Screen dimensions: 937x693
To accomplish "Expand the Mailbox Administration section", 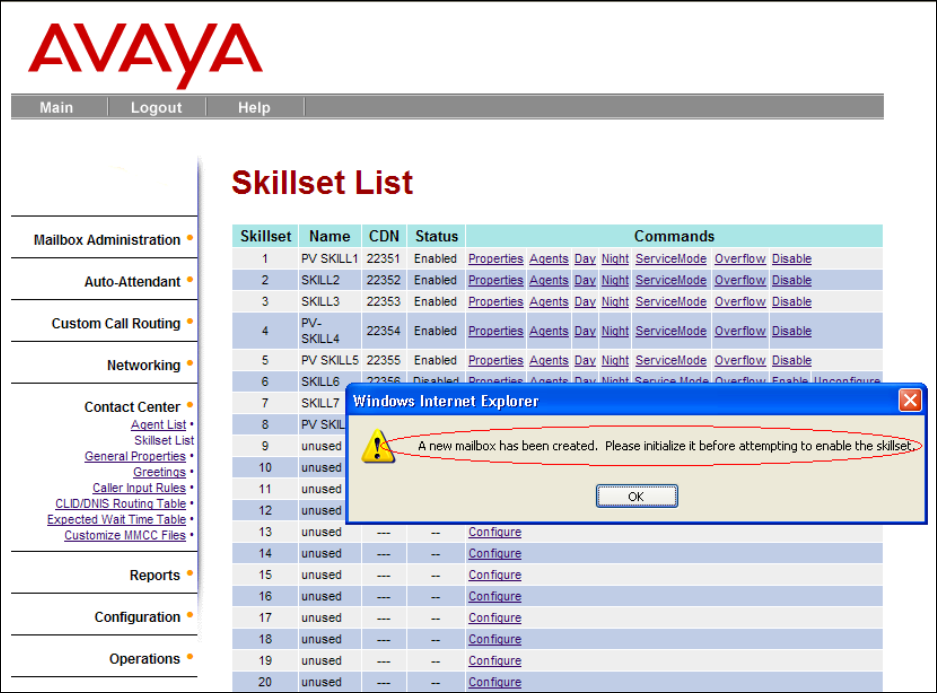I will tap(107, 240).
